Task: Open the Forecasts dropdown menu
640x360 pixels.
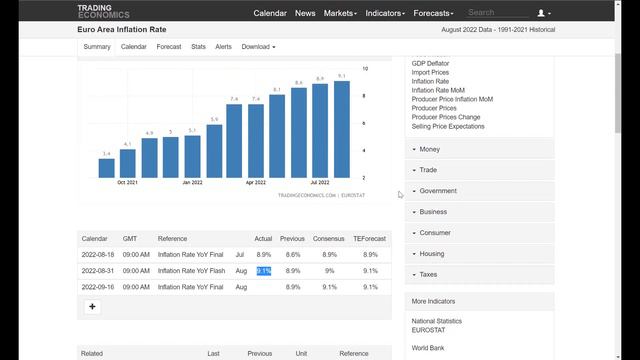Action: (x=433, y=13)
